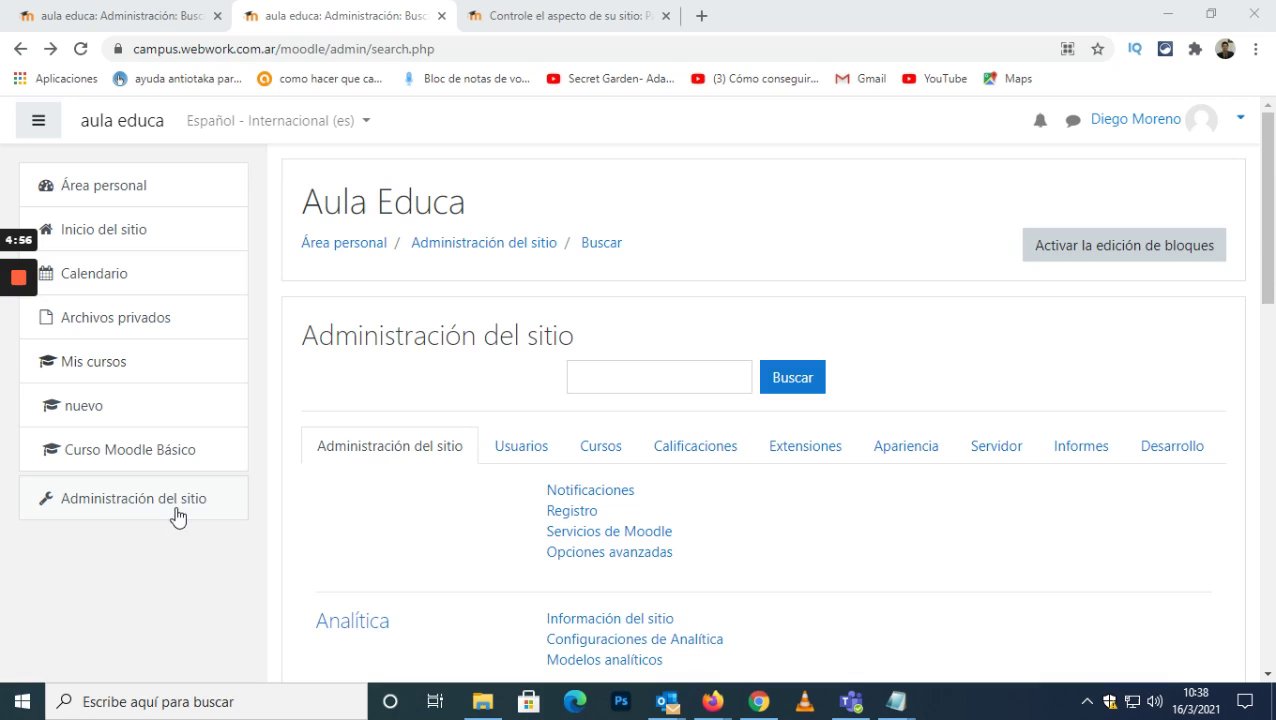Image resolution: width=1276 pixels, height=720 pixels.
Task: Open Área personal in the sidebar
Action: point(134,185)
